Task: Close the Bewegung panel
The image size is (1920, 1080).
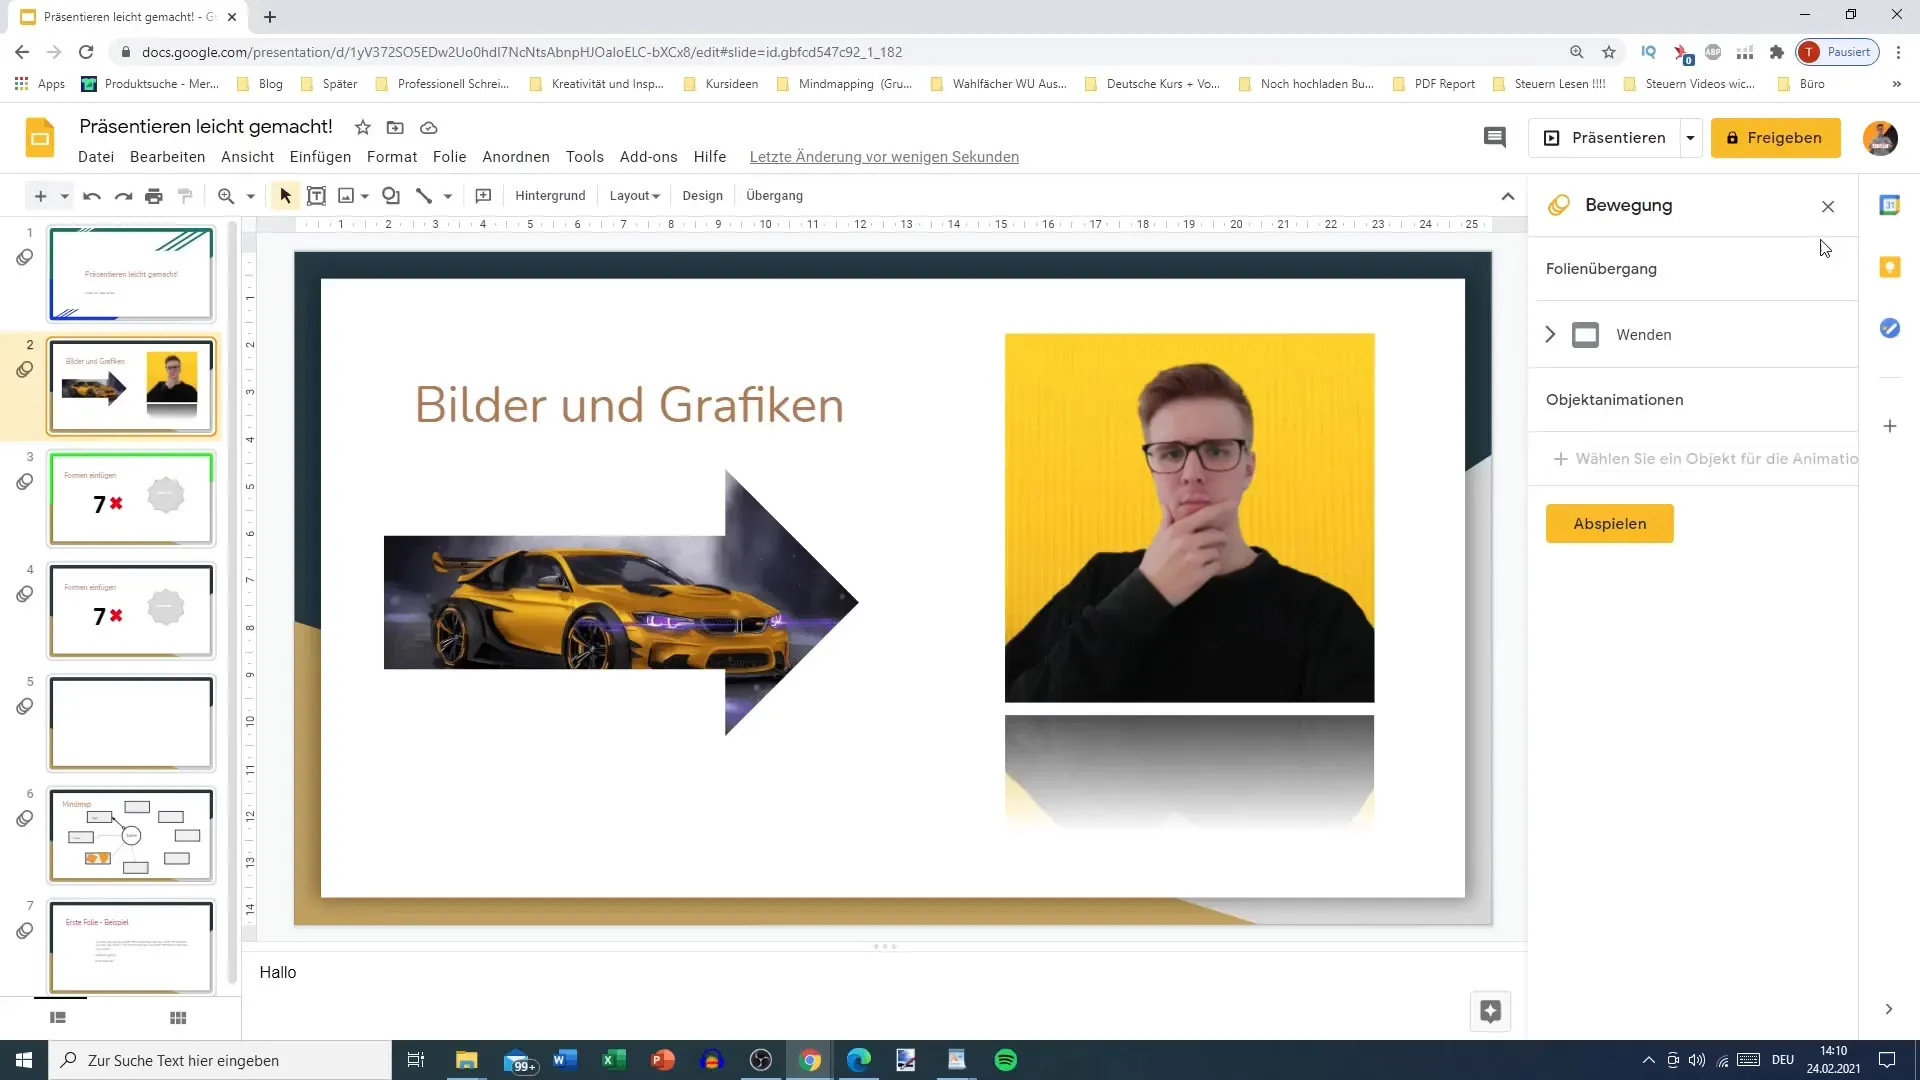Action: (x=1828, y=206)
